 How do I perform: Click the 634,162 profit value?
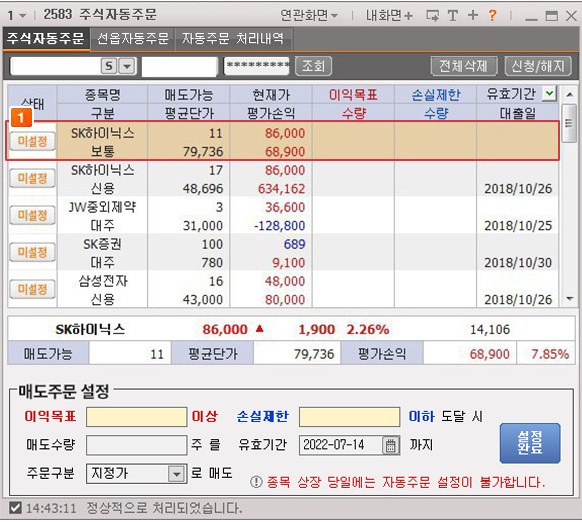pyautogui.click(x=281, y=189)
